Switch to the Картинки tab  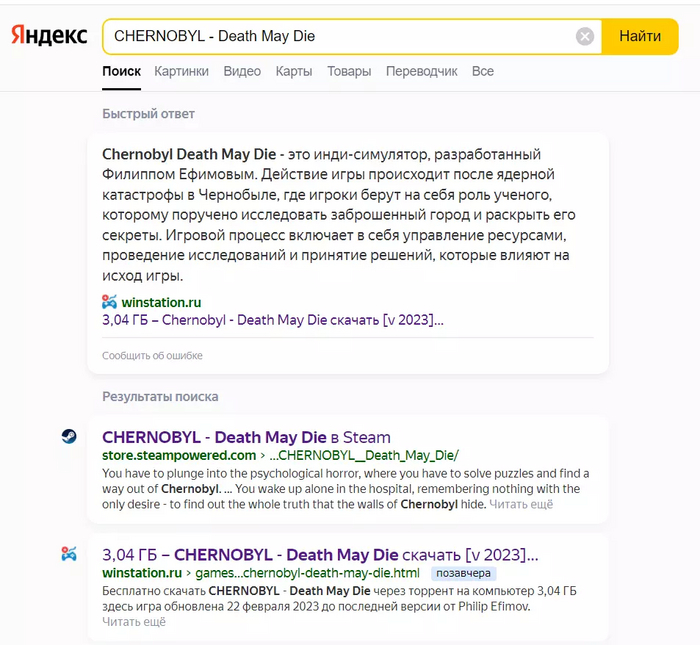click(181, 71)
